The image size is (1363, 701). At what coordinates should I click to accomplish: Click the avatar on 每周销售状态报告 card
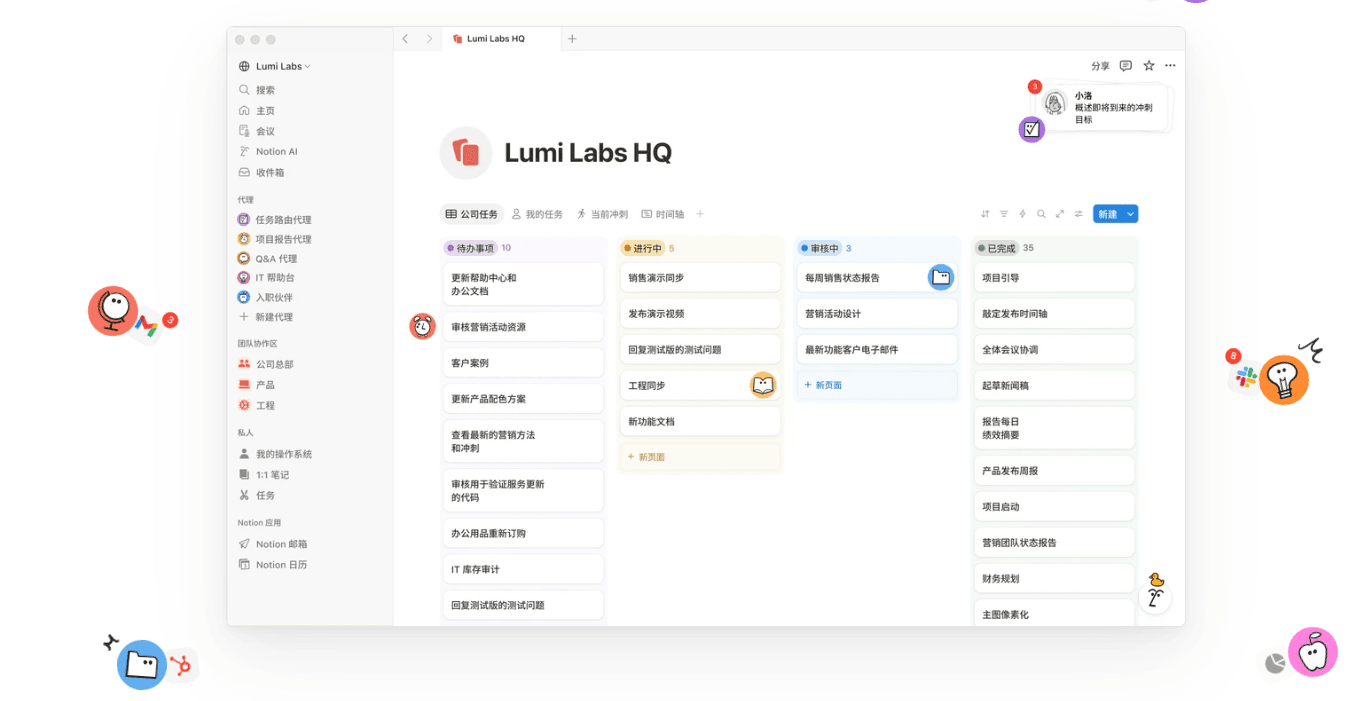pyautogui.click(x=941, y=278)
